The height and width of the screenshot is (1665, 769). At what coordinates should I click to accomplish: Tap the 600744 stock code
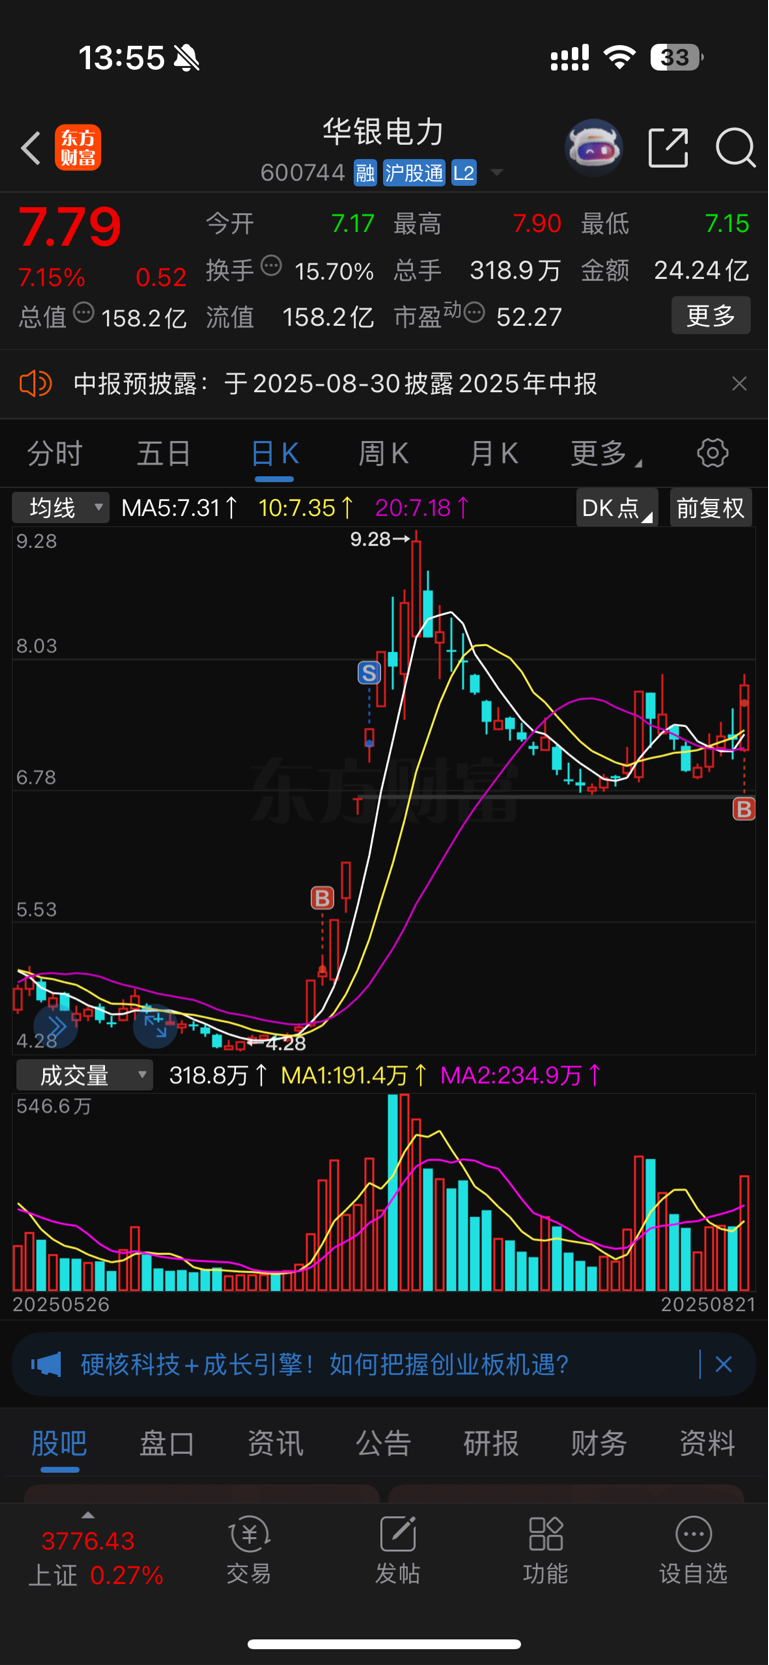302,173
